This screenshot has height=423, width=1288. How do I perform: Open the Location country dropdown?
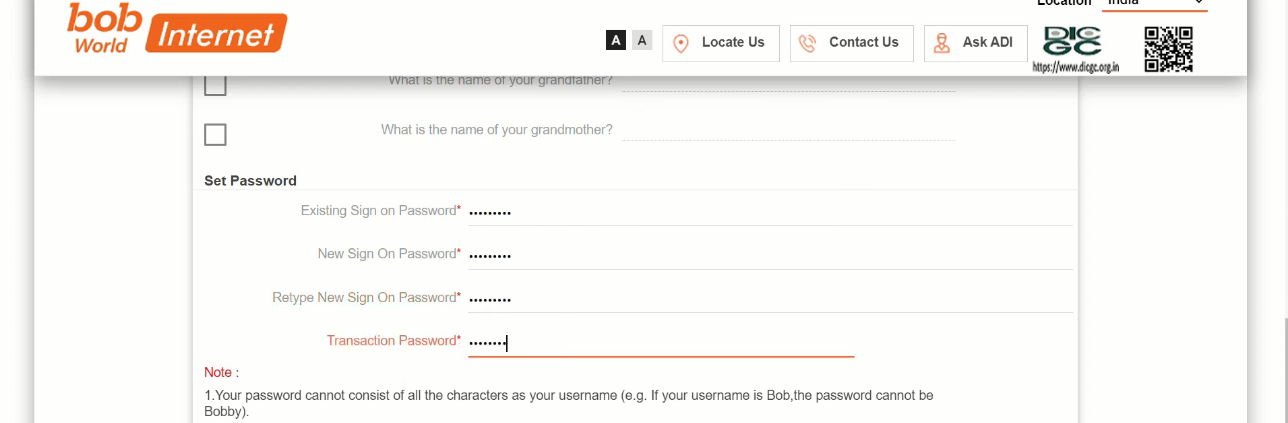(x=1154, y=4)
